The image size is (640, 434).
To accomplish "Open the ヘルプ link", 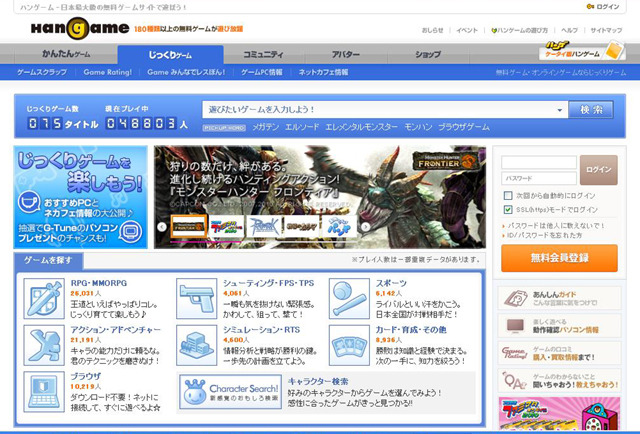I will (569, 30).
